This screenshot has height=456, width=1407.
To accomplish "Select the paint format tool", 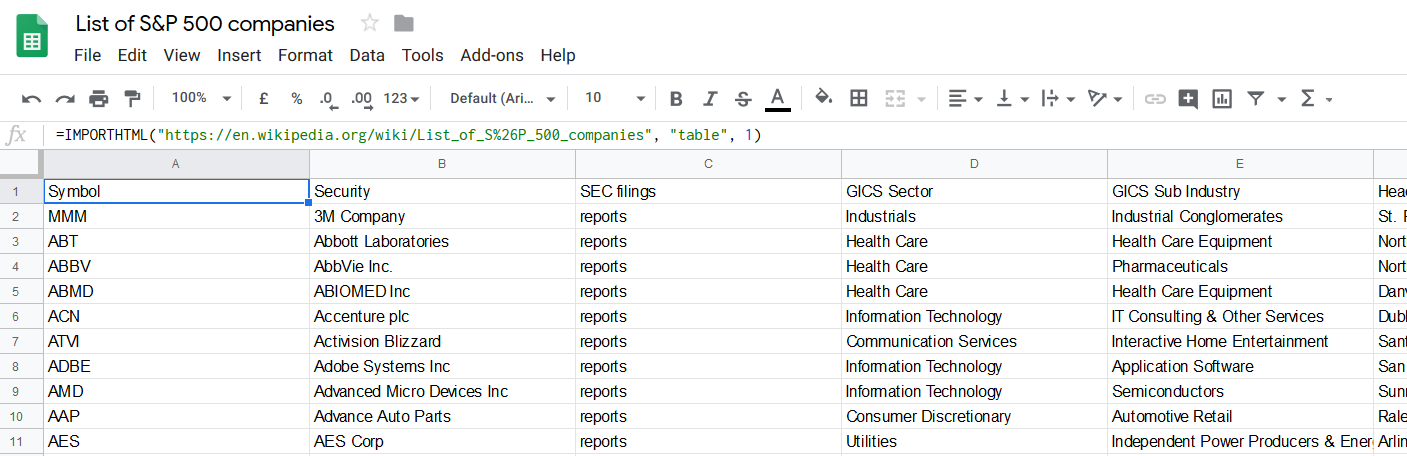I will coord(132,98).
